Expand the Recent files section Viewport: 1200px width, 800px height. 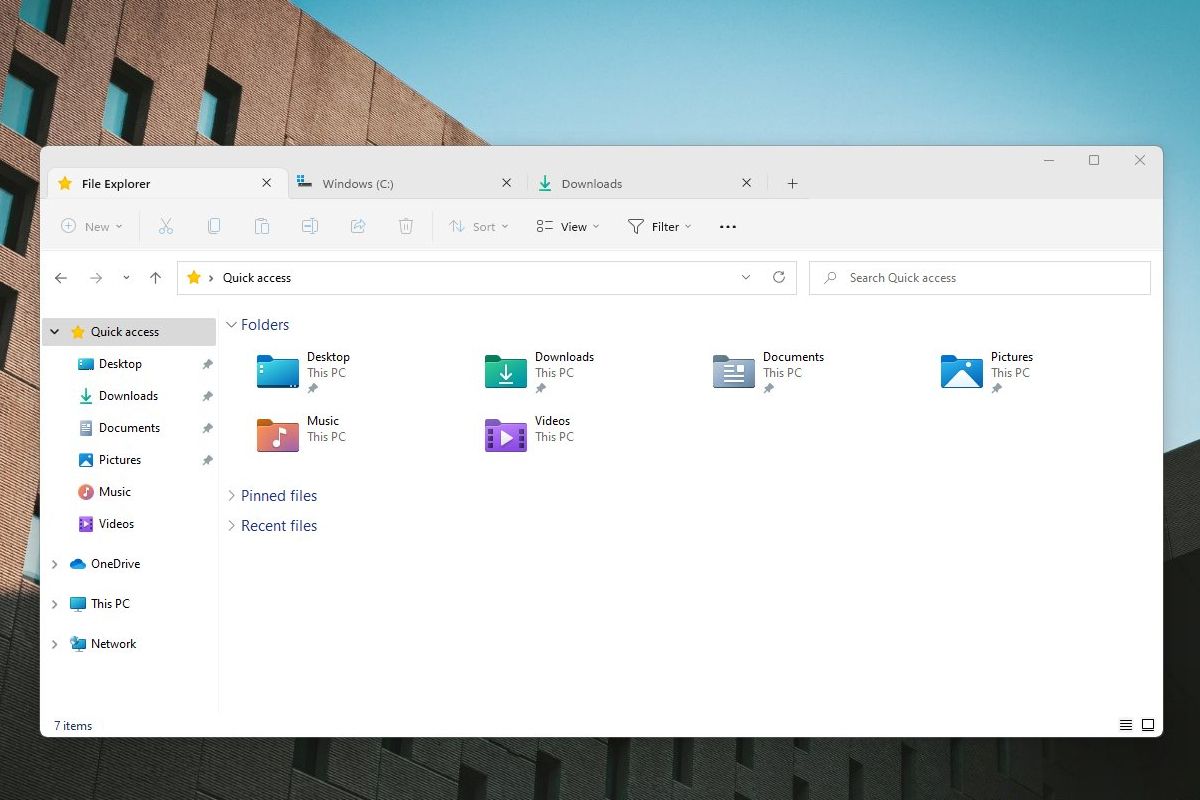tap(232, 526)
